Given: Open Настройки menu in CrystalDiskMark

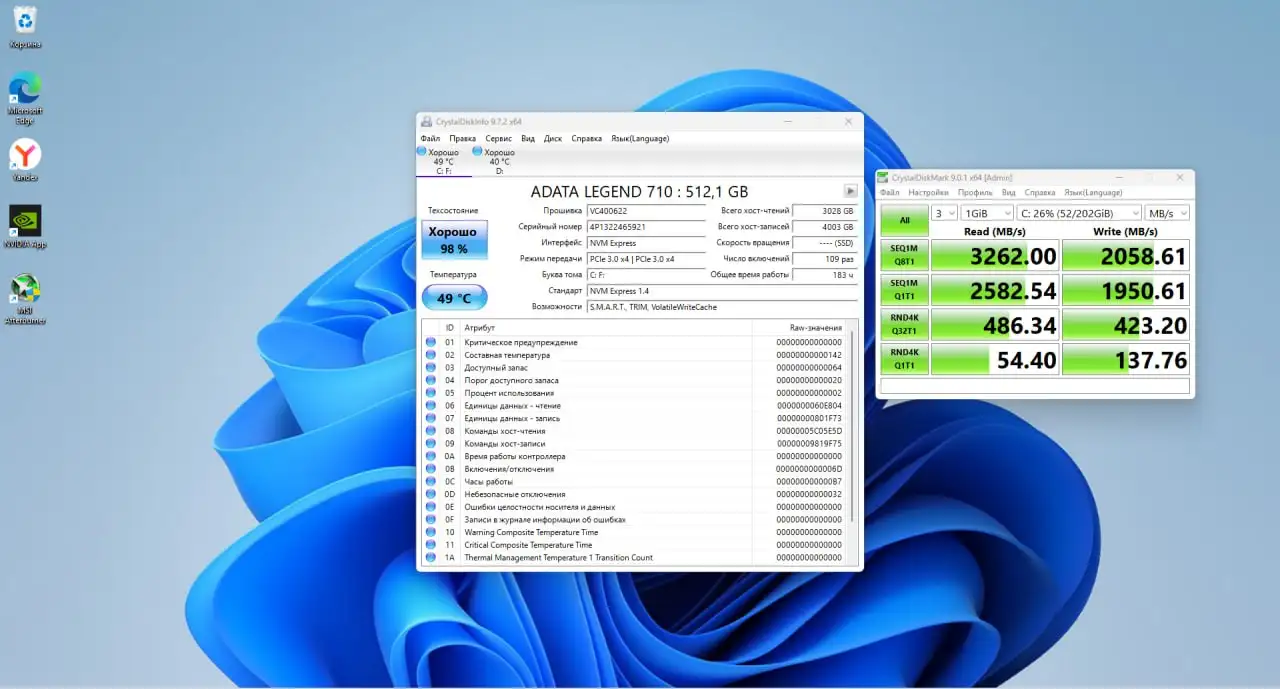Looking at the screenshot, I should point(928,192).
